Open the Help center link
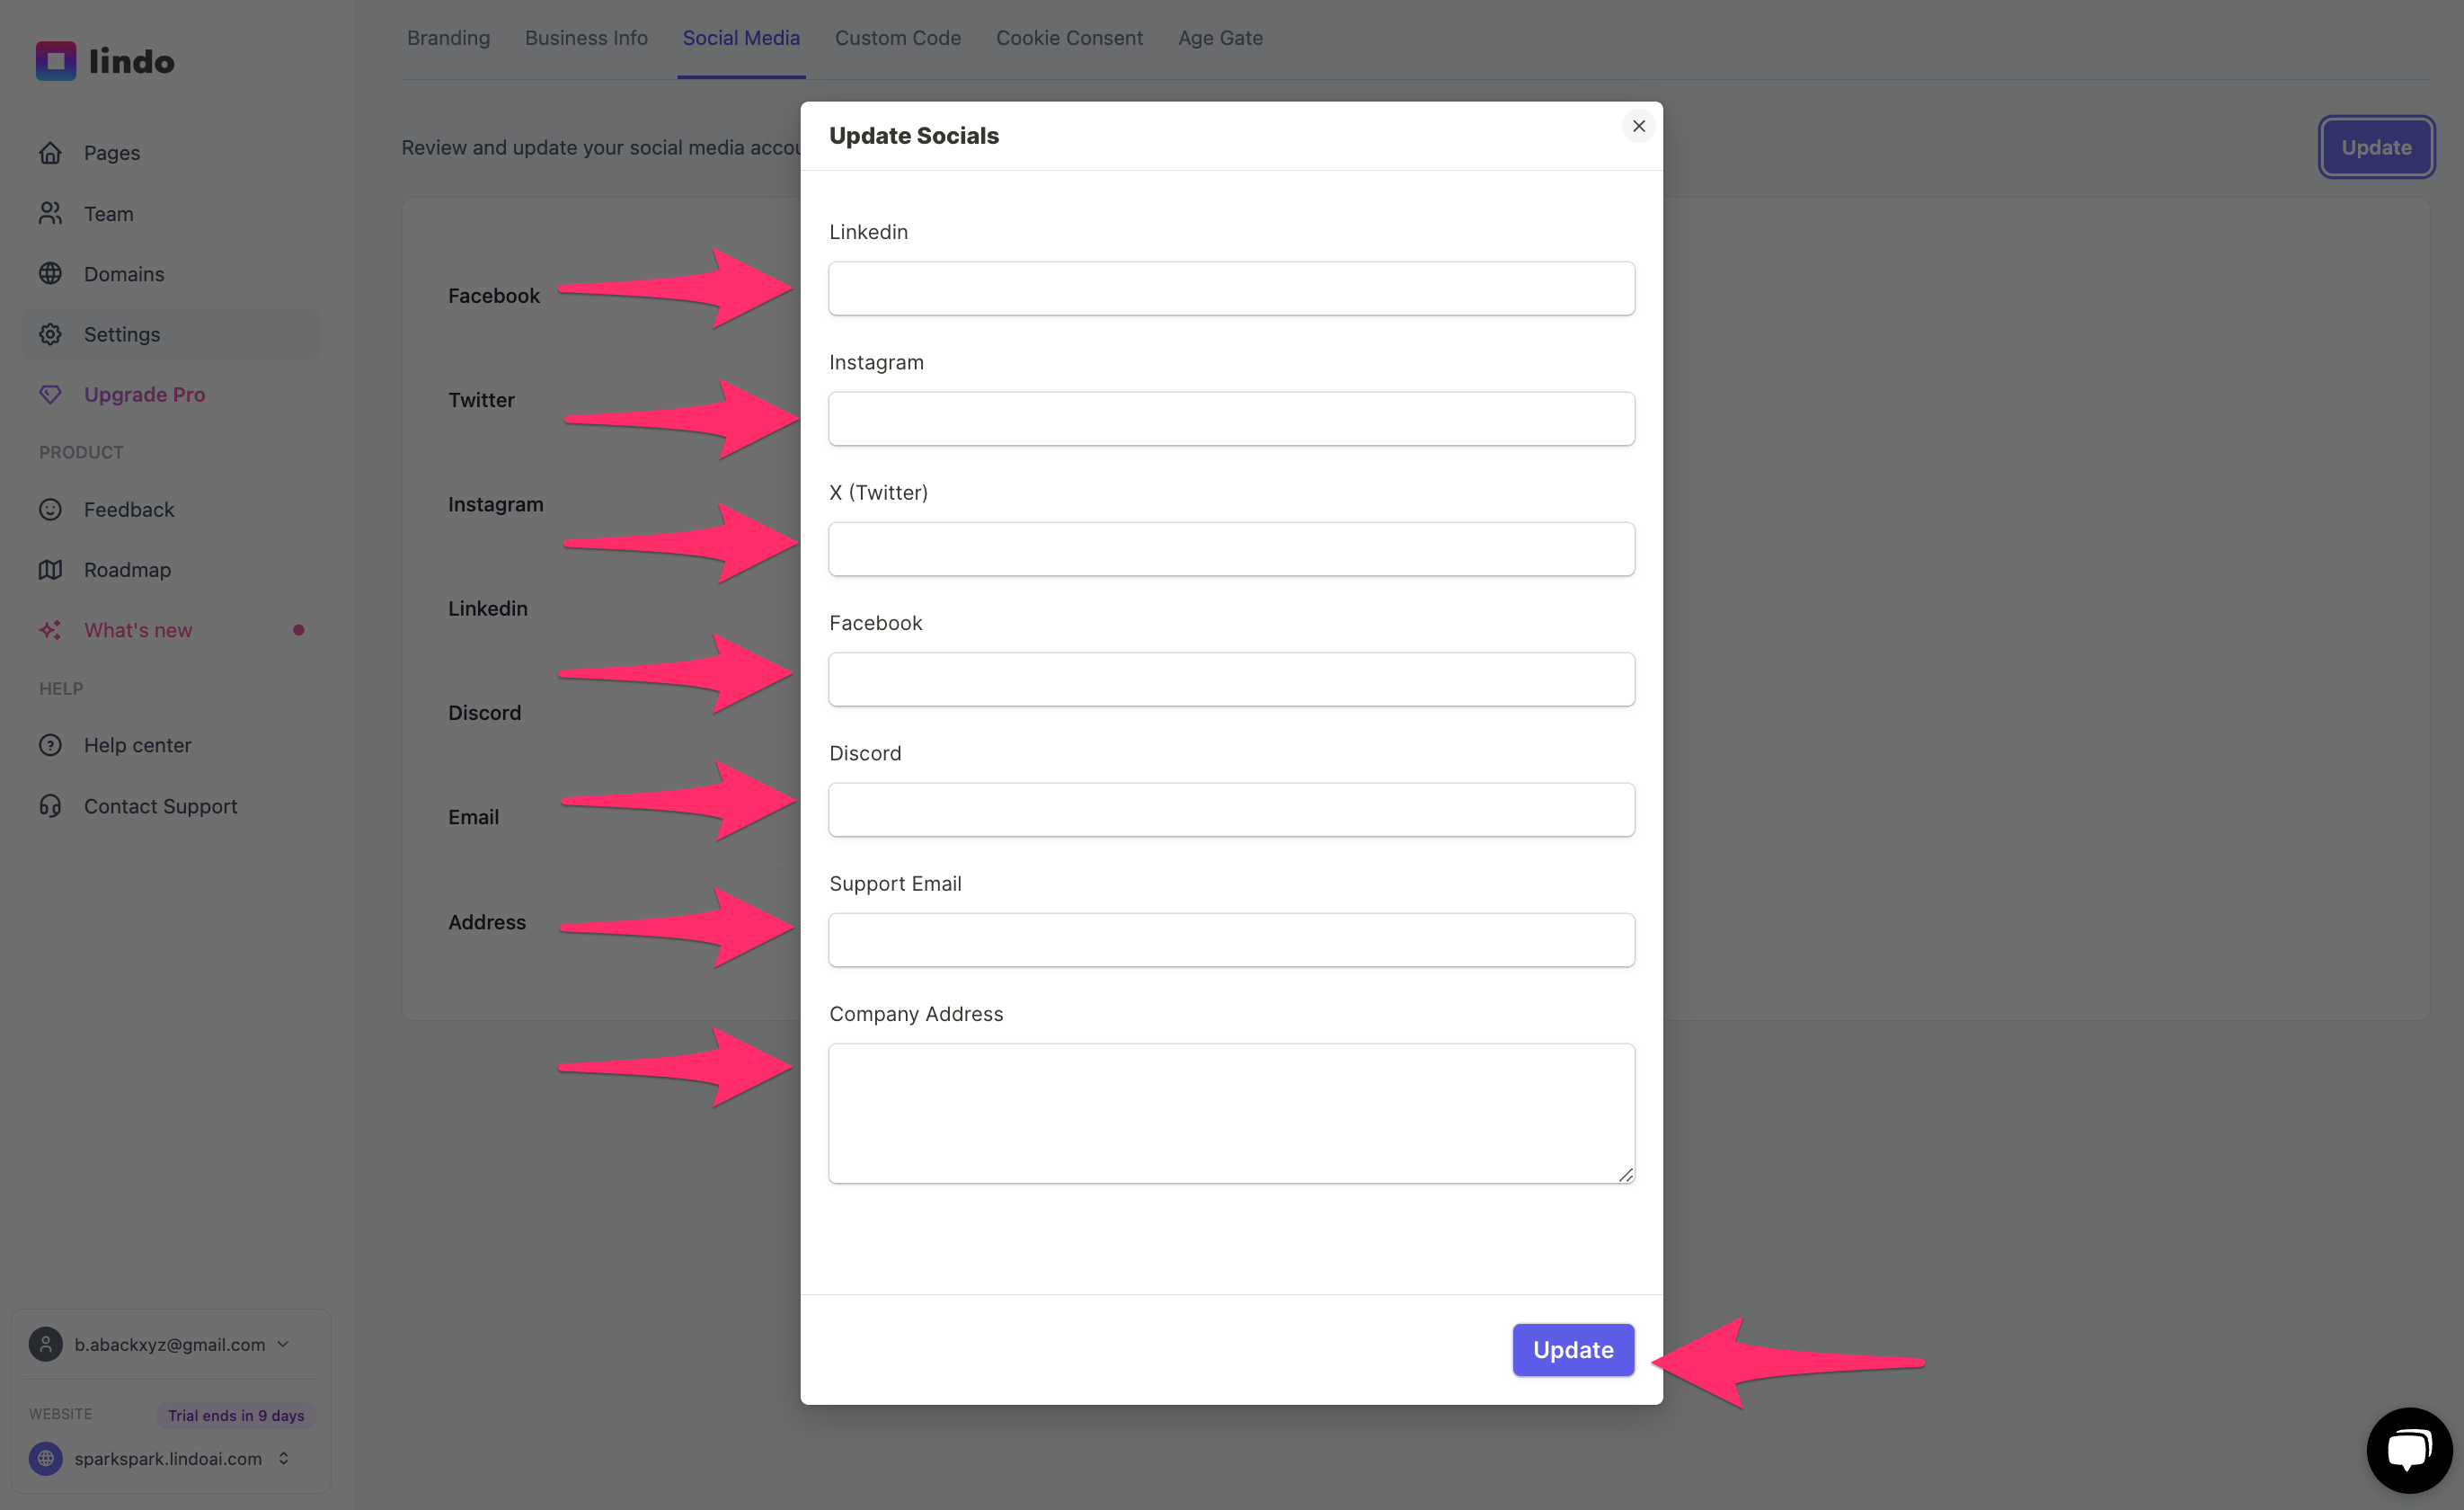The width and height of the screenshot is (2464, 1510). click(138, 745)
